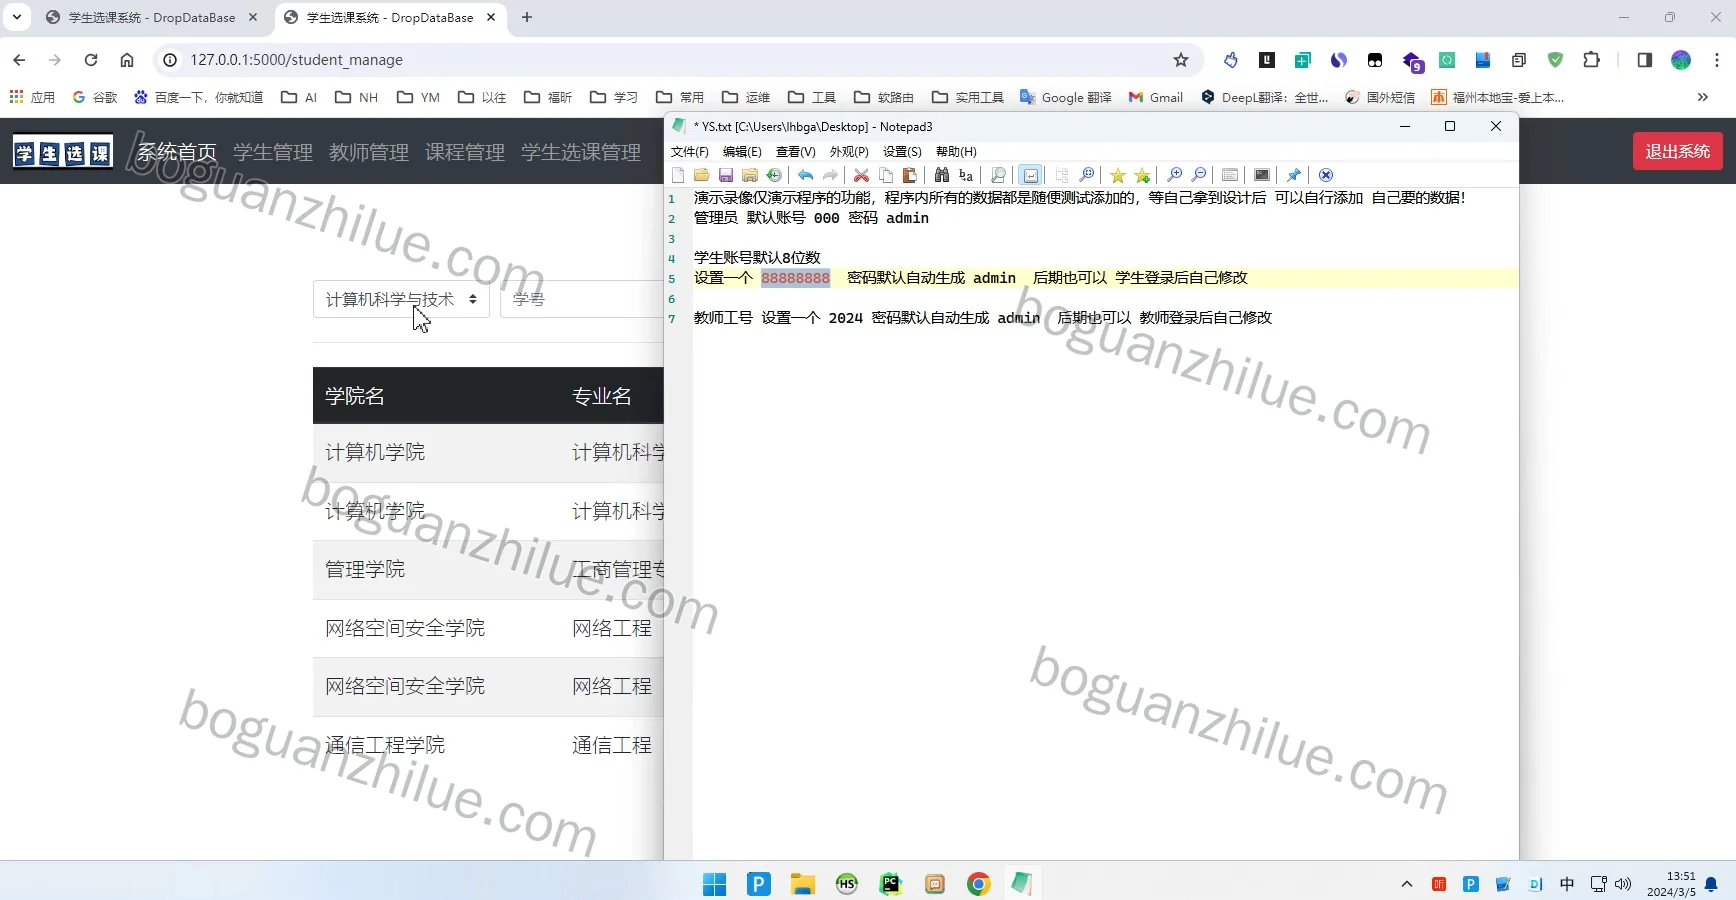The width and height of the screenshot is (1736, 900).
Task: Bookmark this page with the star icon
Action: (x=1181, y=60)
